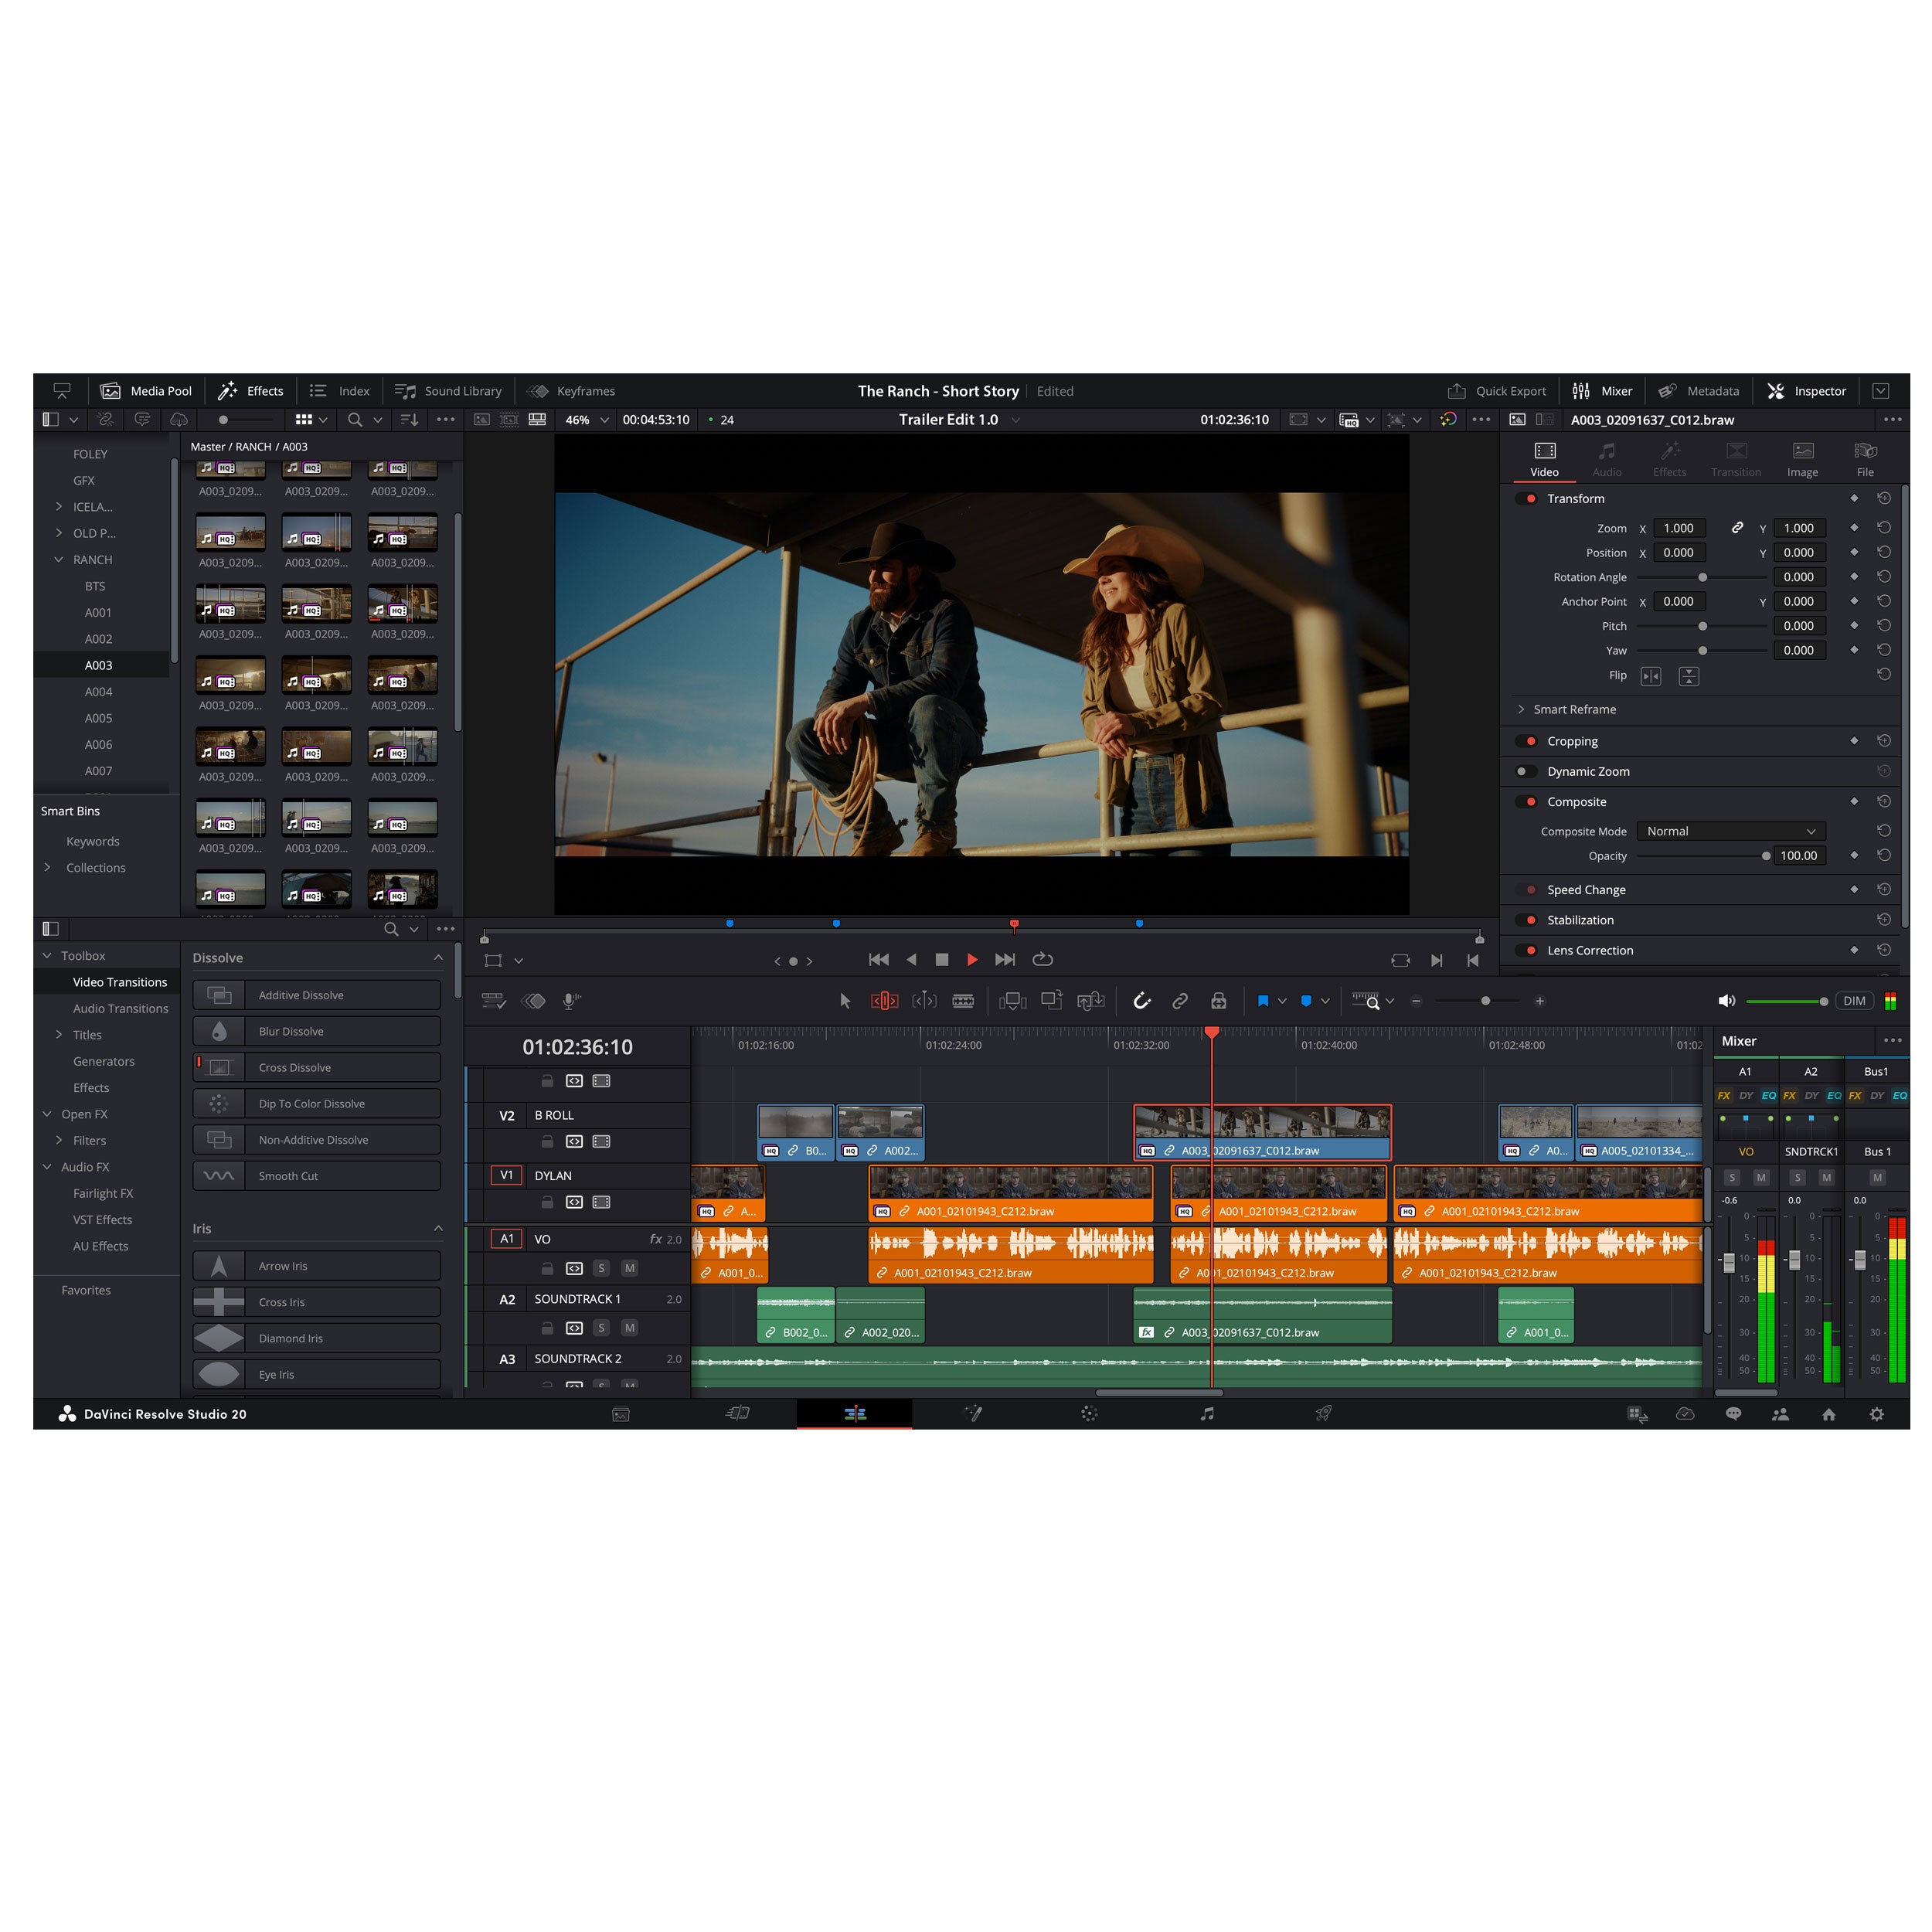Switch to the Audio tab in Inspector
The width and height of the screenshot is (1932, 1932).
[1607, 460]
